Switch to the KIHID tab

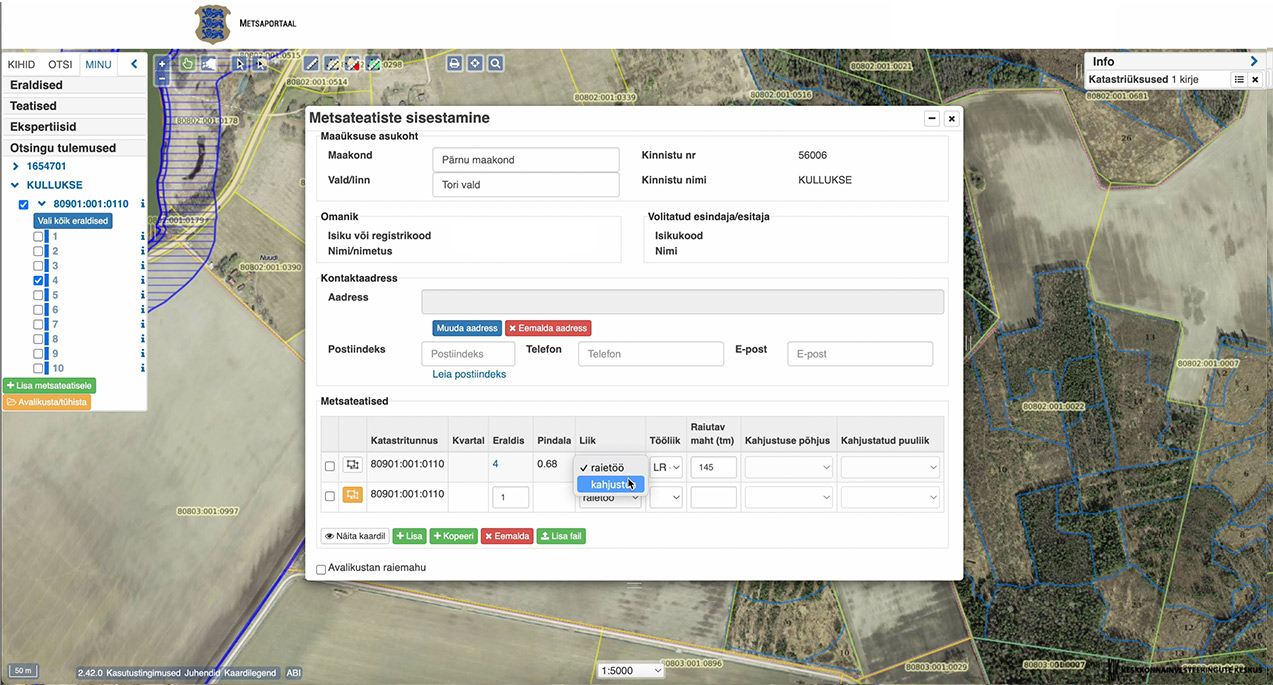pos(21,64)
